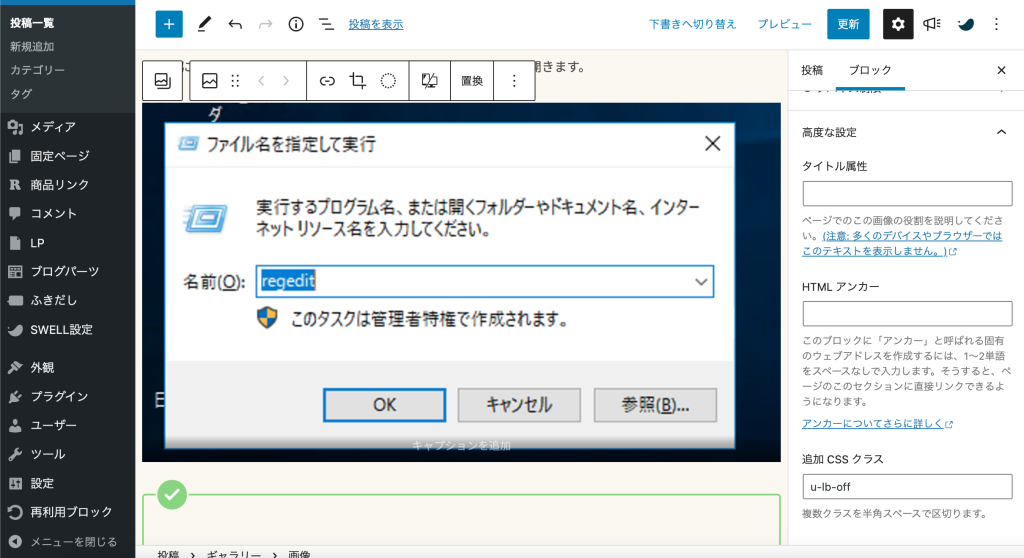1024x558 pixels.
Task: Move image to next position arrow
Action: tap(285, 80)
